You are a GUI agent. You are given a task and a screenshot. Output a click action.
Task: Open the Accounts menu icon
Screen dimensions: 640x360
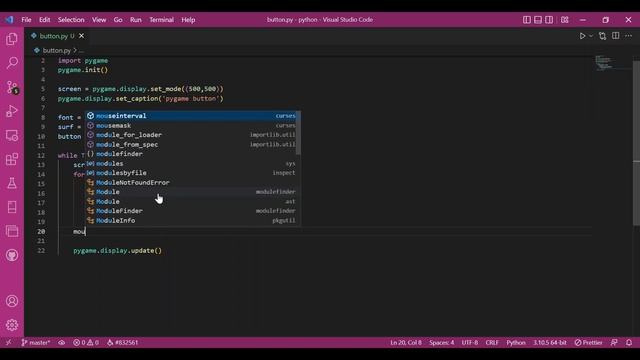tap(12, 301)
